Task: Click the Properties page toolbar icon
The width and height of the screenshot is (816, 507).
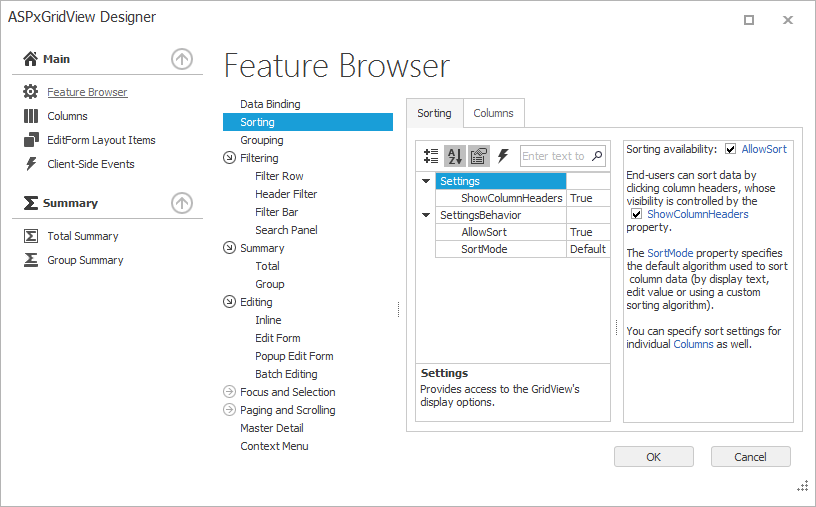Action: click(479, 156)
